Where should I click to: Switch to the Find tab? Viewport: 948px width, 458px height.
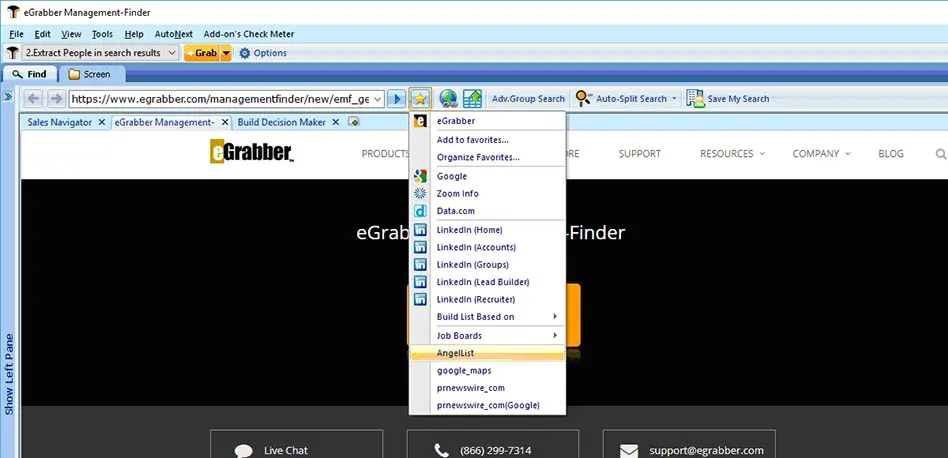point(30,74)
